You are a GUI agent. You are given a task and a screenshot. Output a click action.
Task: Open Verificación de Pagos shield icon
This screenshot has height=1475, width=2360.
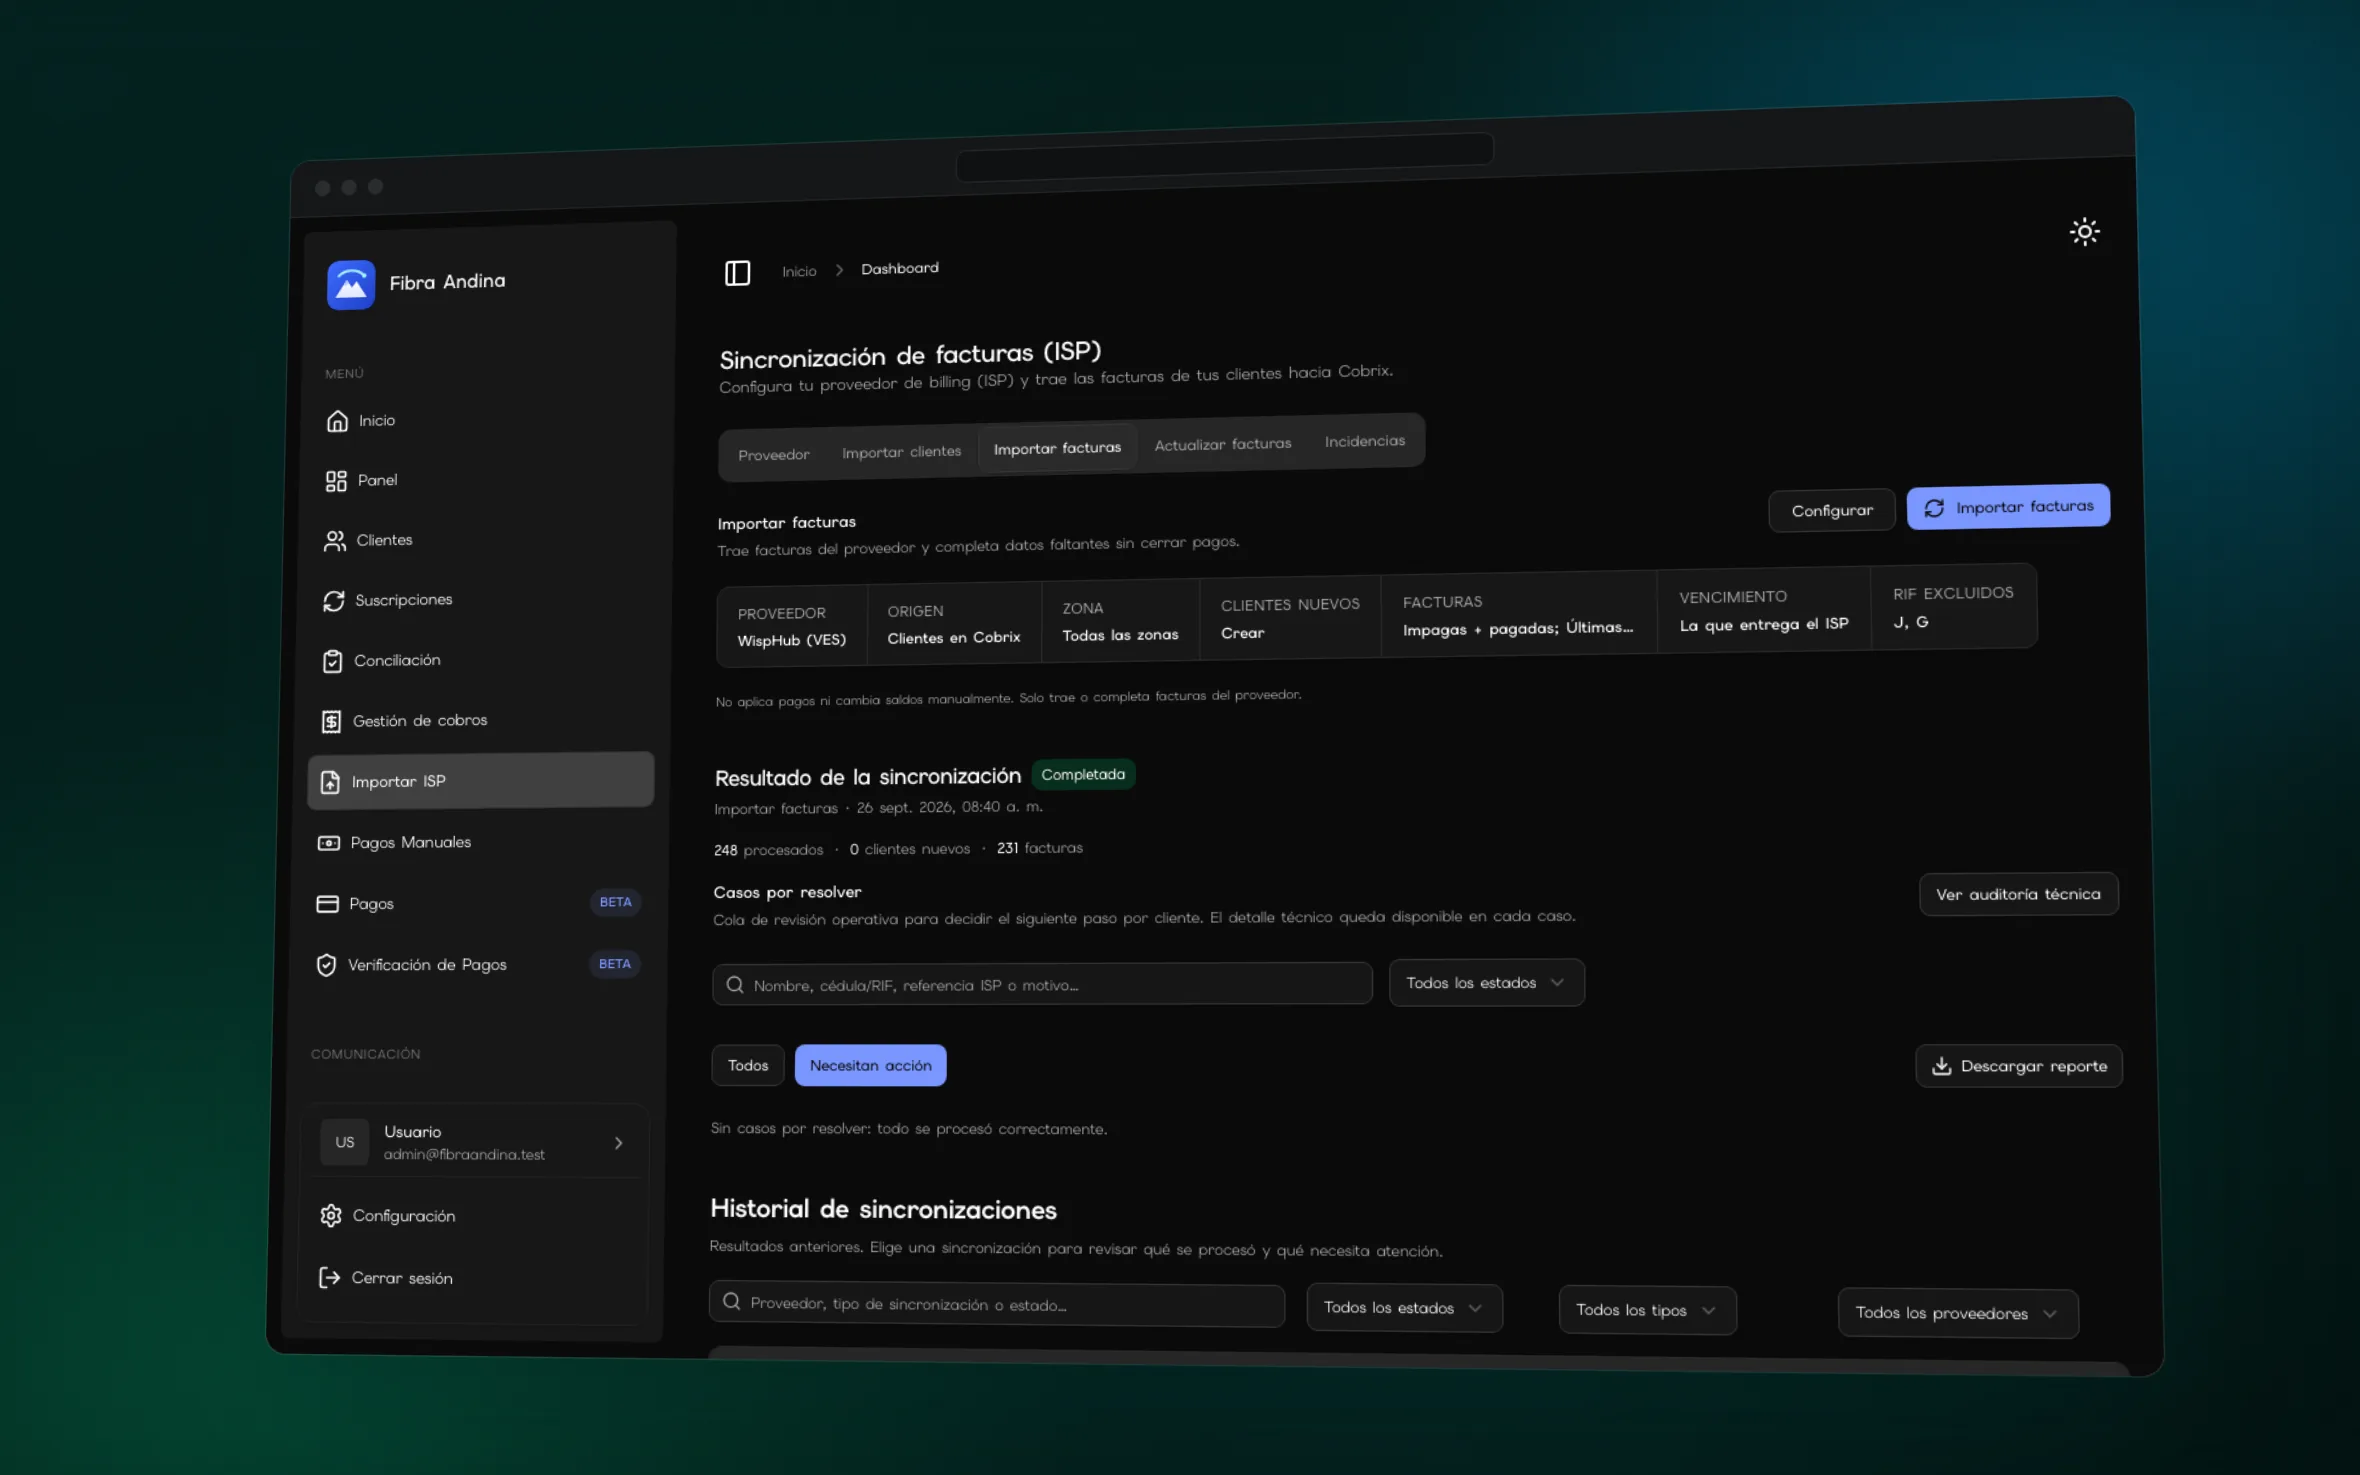pyautogui.click(x=326, y=965)
